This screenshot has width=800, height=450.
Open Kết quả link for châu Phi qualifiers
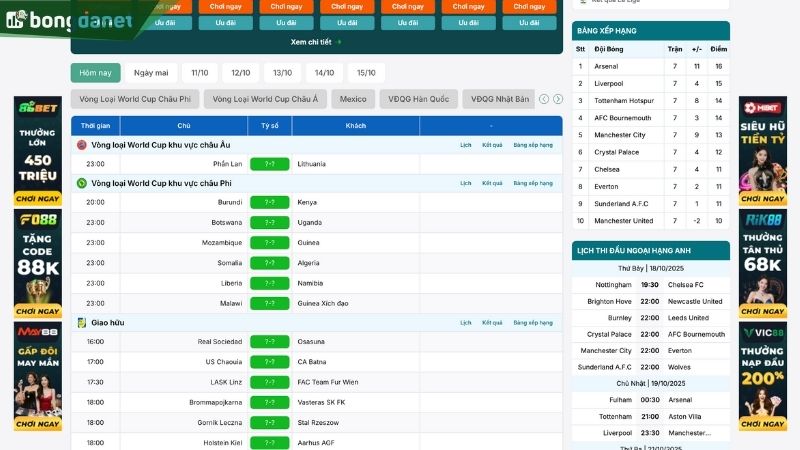(x=492, y=184)
